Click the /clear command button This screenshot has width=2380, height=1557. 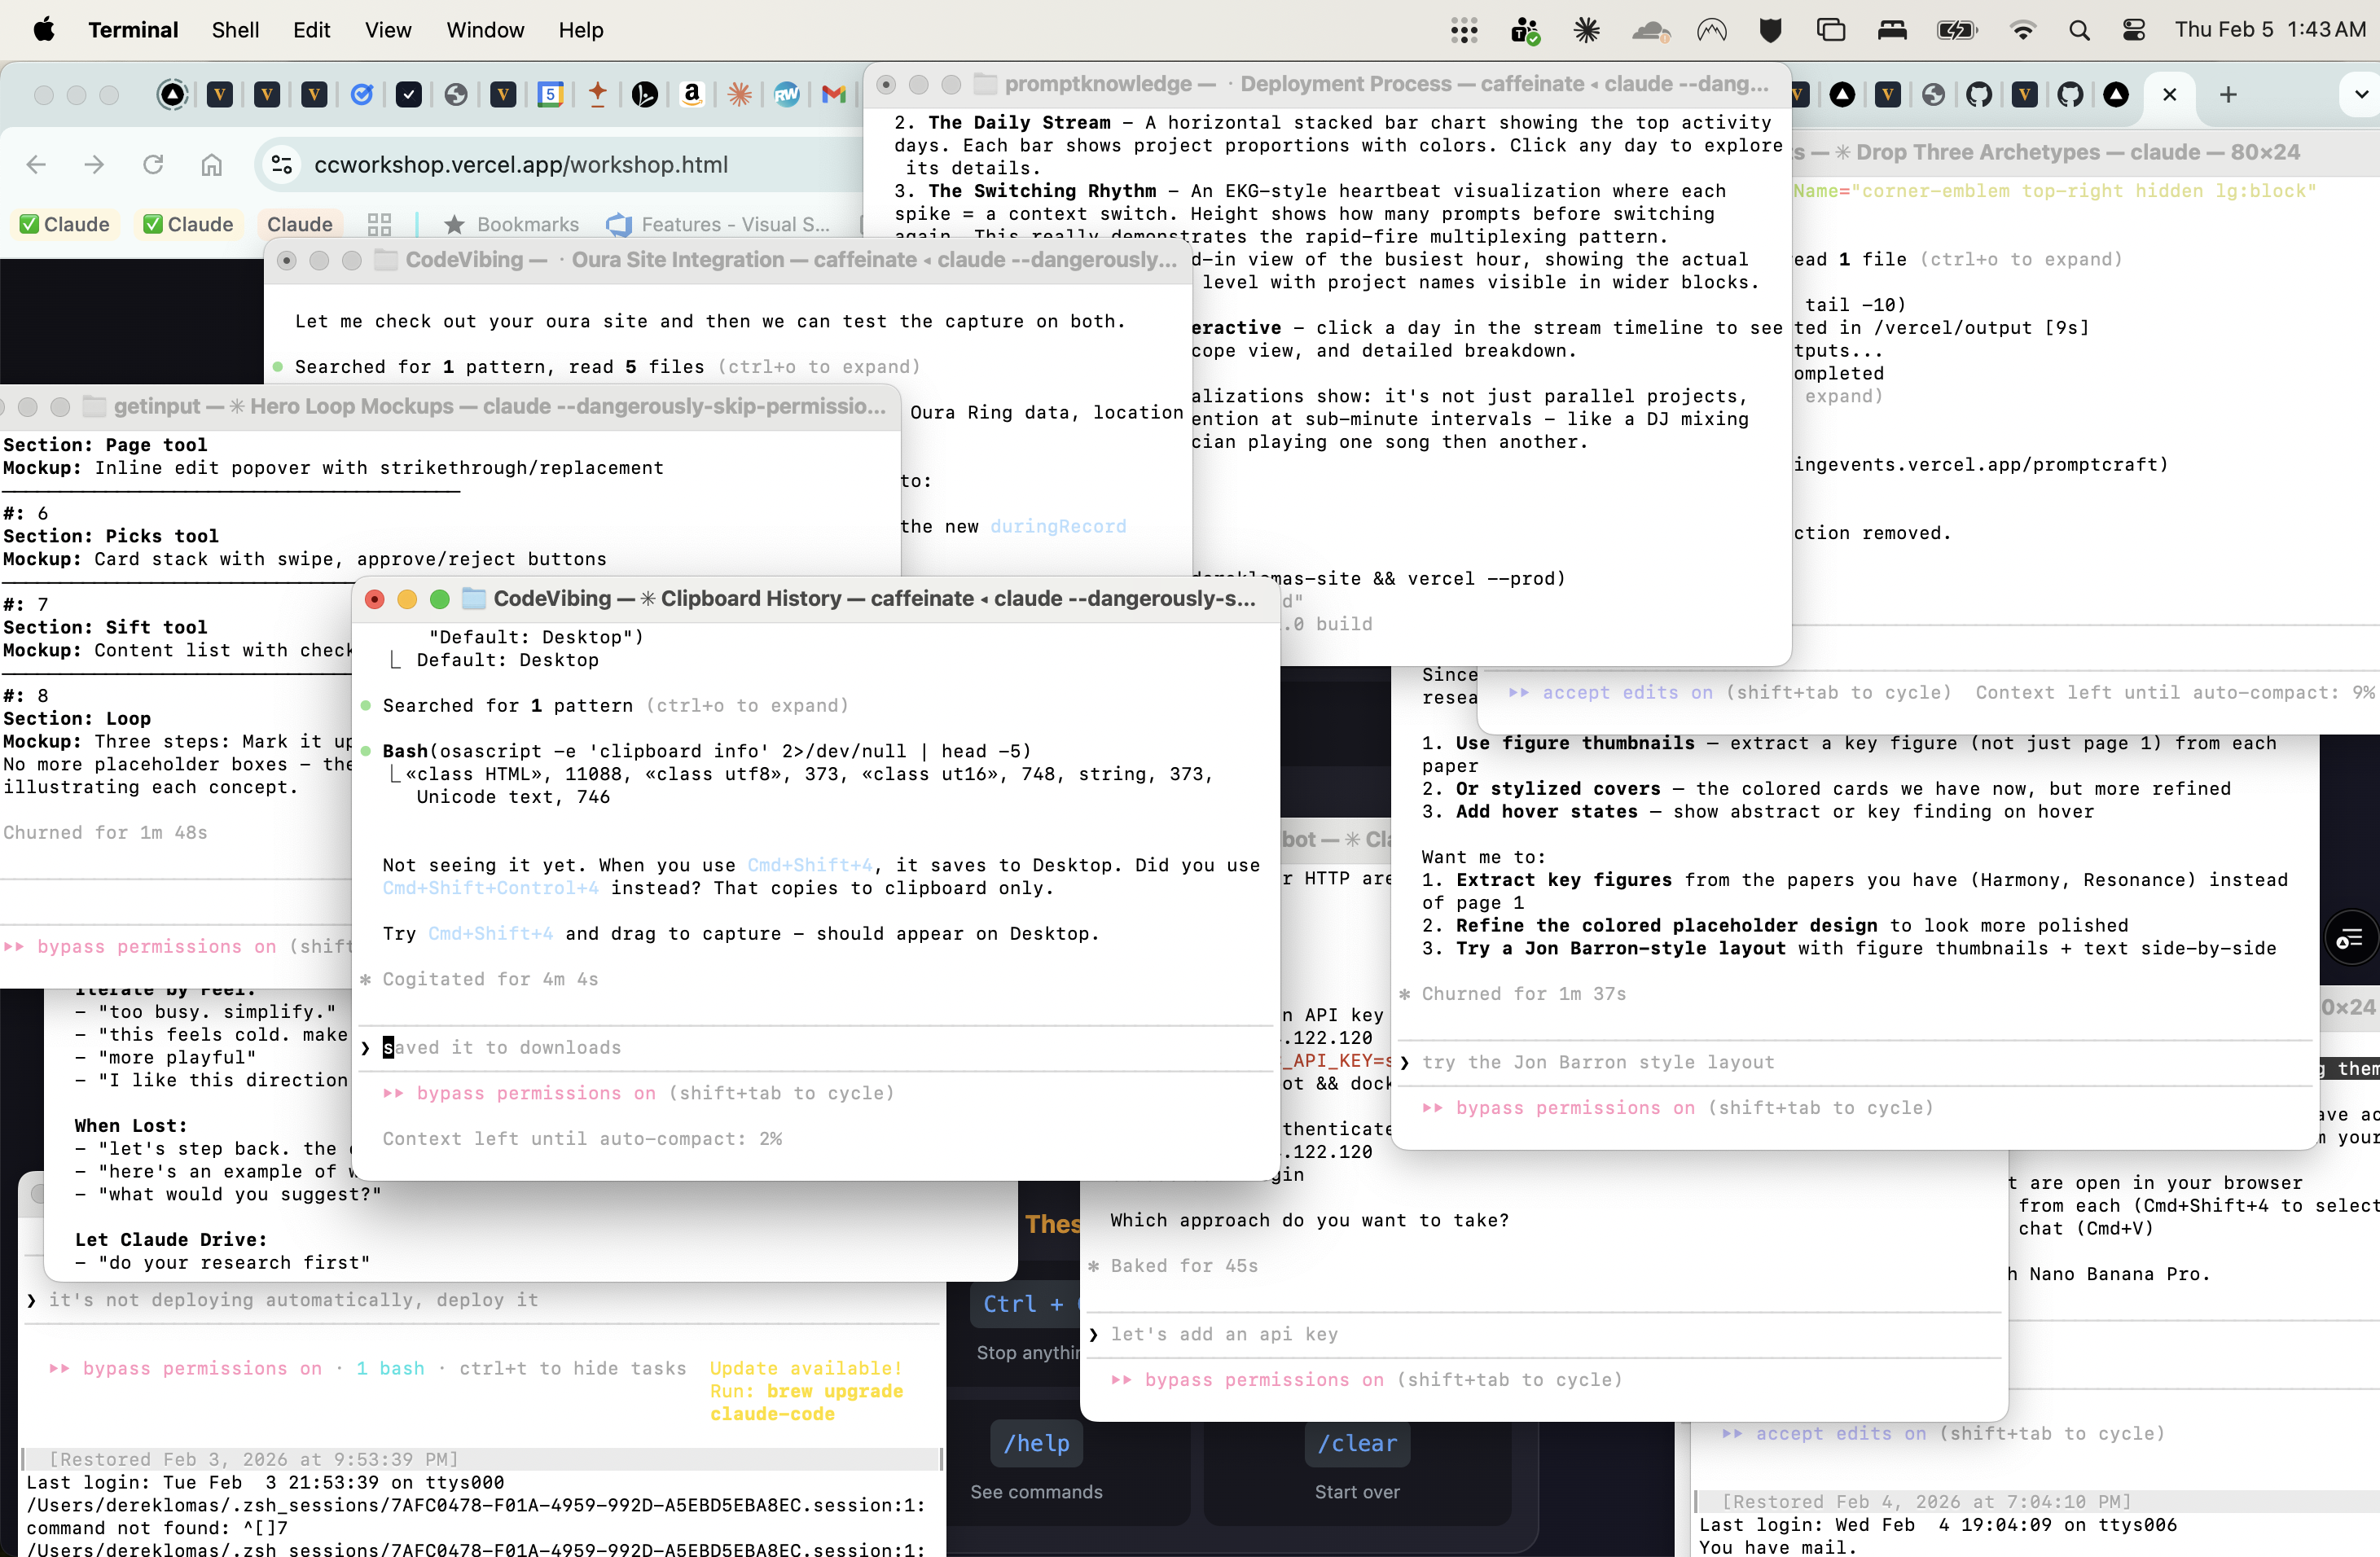pos(1356,1443)
